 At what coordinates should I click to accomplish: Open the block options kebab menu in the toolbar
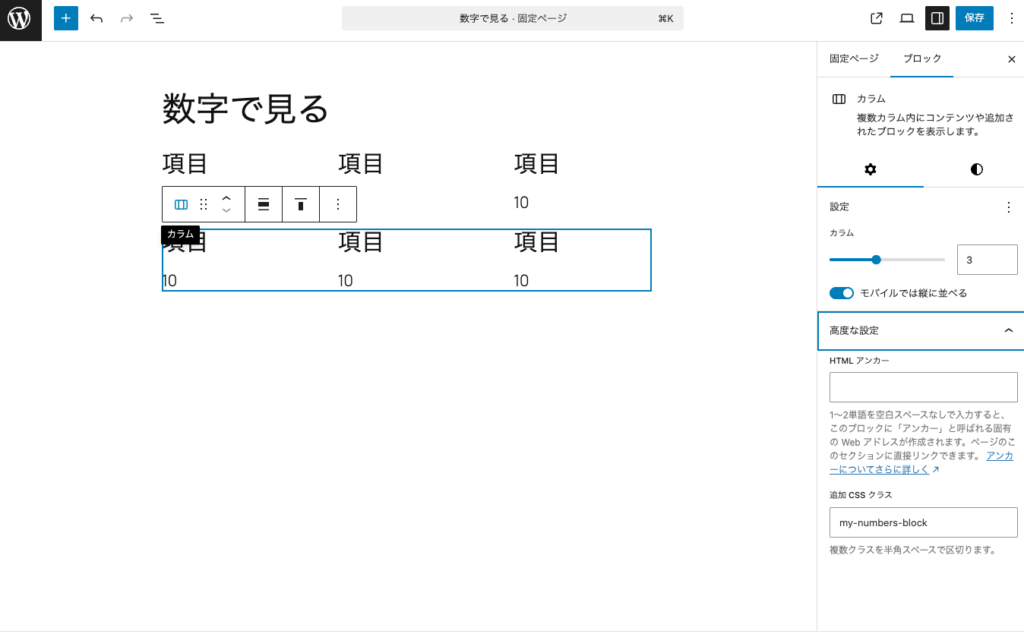(x=338, y=204)
